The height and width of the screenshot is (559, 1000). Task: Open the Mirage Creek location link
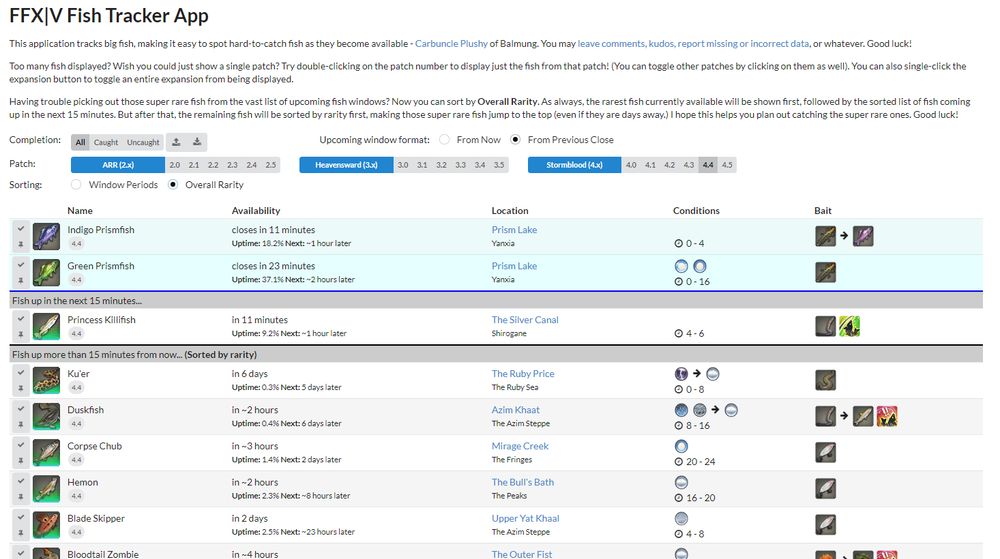(520, 446)
